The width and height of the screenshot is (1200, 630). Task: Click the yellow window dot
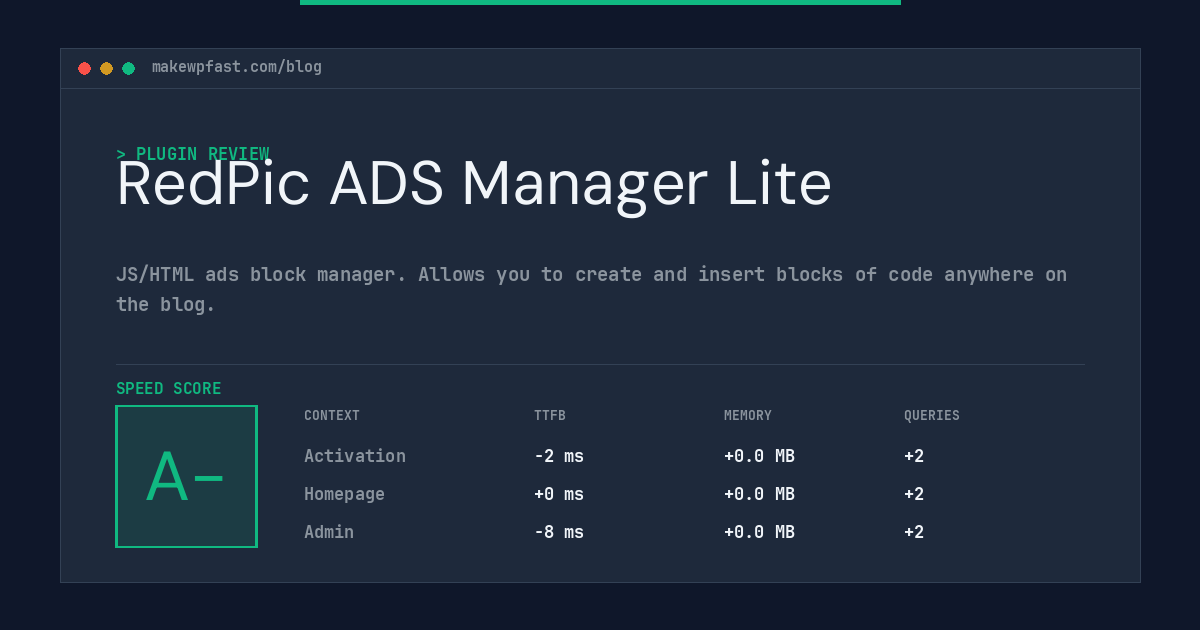coord(106,68)
